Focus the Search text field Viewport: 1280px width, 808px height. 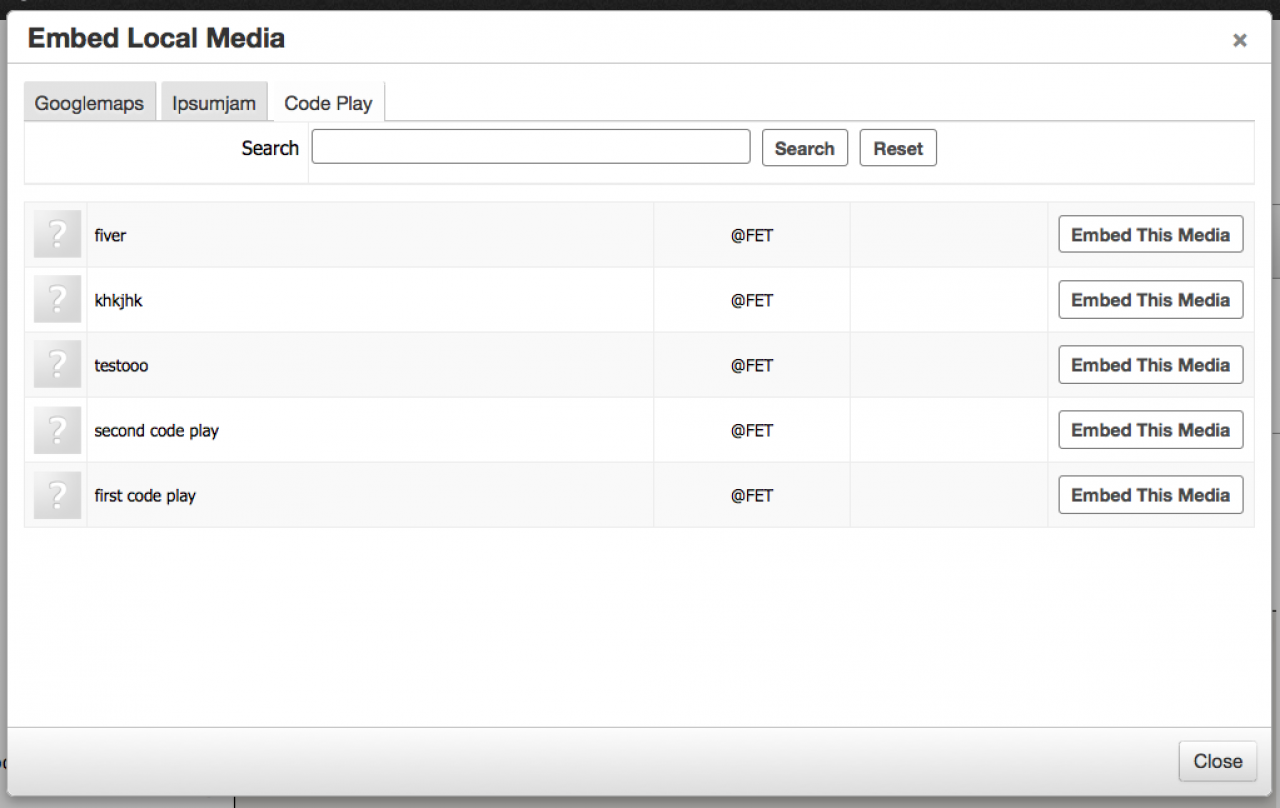pos(530,147)
